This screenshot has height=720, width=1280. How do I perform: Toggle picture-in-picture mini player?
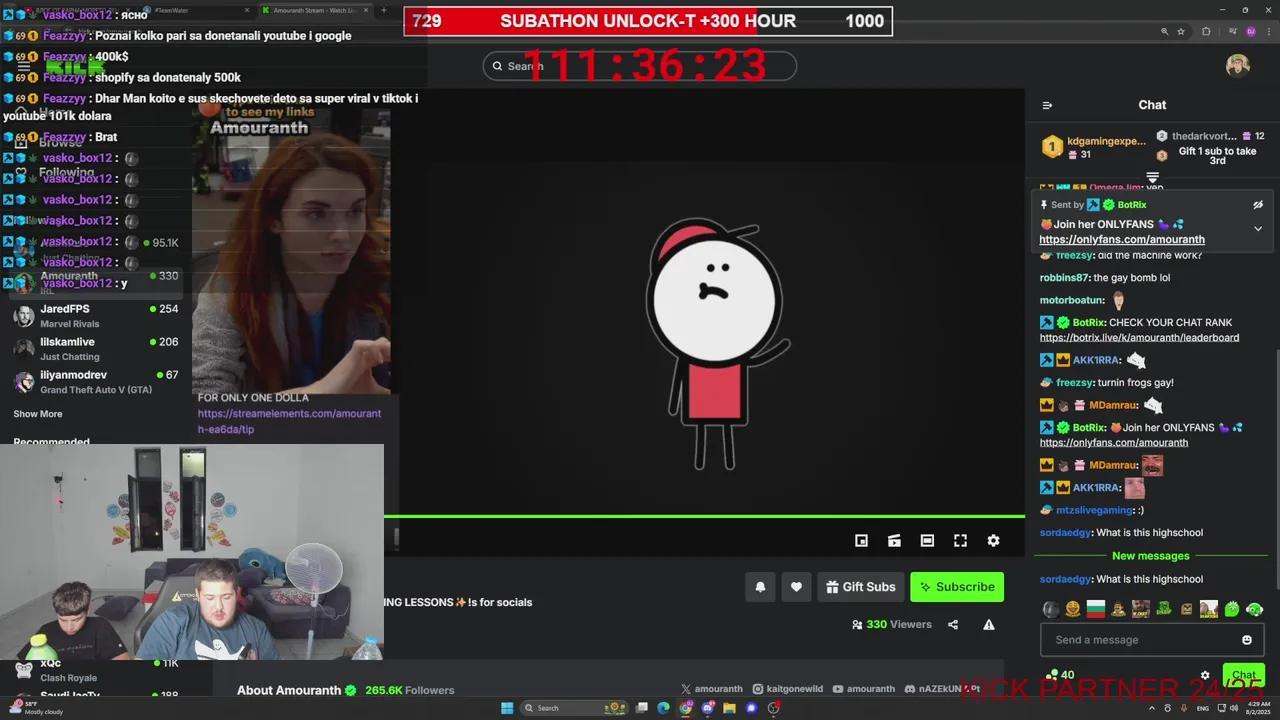coord(861,540)
